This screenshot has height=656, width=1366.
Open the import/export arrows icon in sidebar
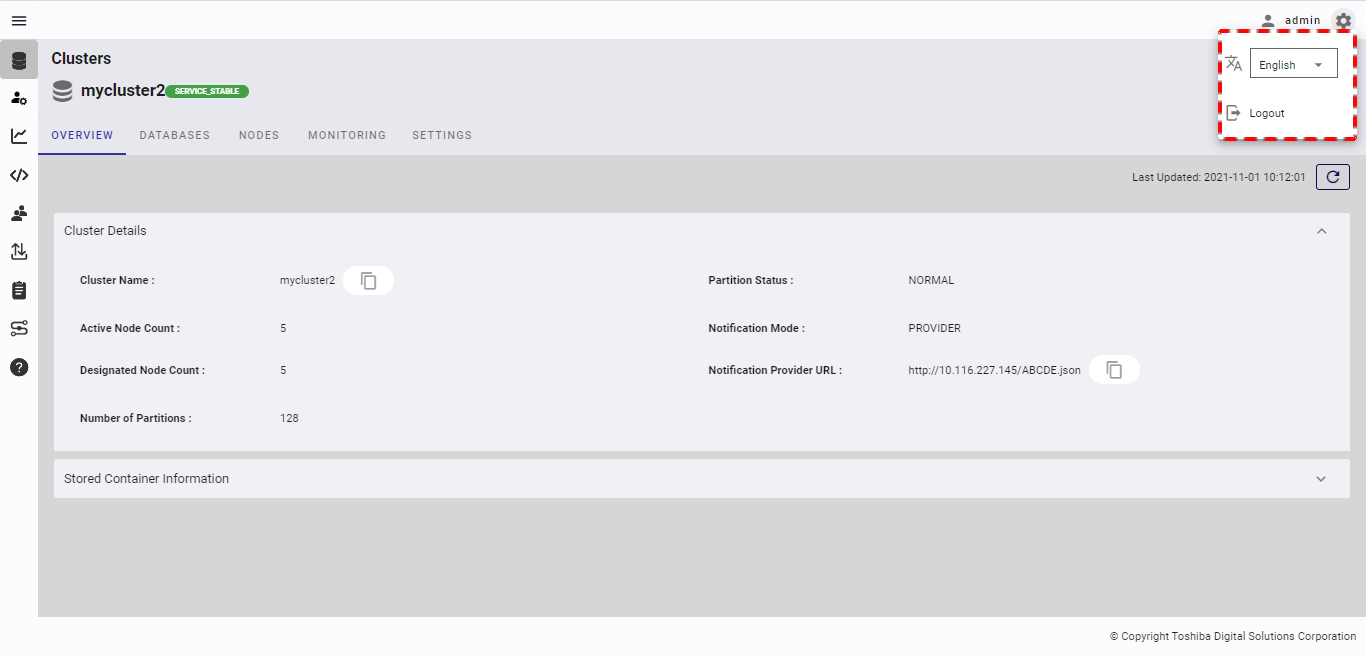tap(19, 251)
